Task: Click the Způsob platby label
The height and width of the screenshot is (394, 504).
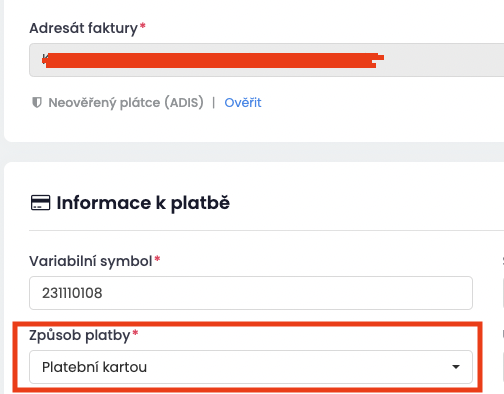Action: pyautogui.click(x=80, y=335)
